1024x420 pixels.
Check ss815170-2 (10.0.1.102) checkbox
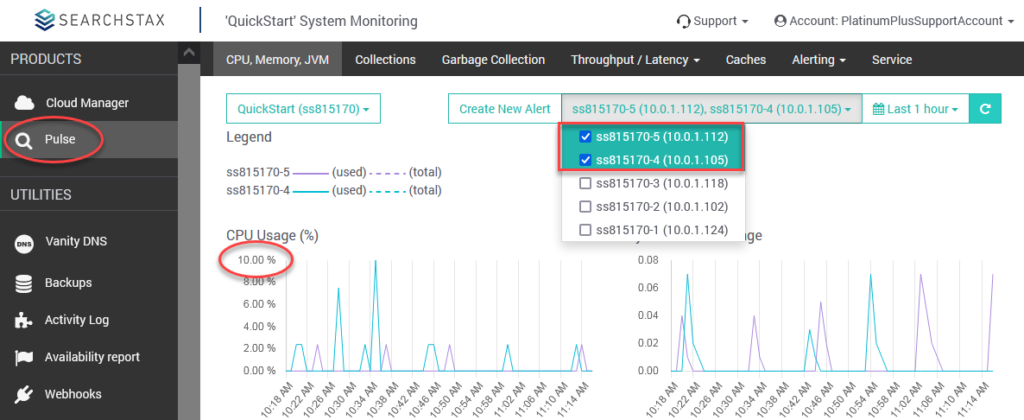(x=586, y=207)
